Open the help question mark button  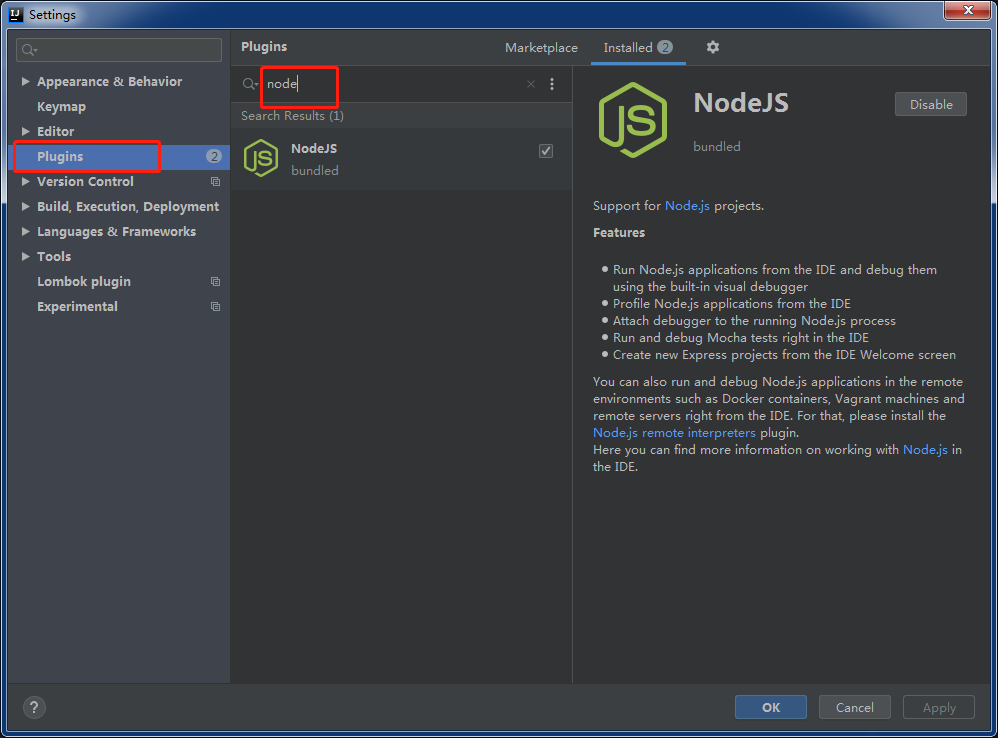coord(34,707)
